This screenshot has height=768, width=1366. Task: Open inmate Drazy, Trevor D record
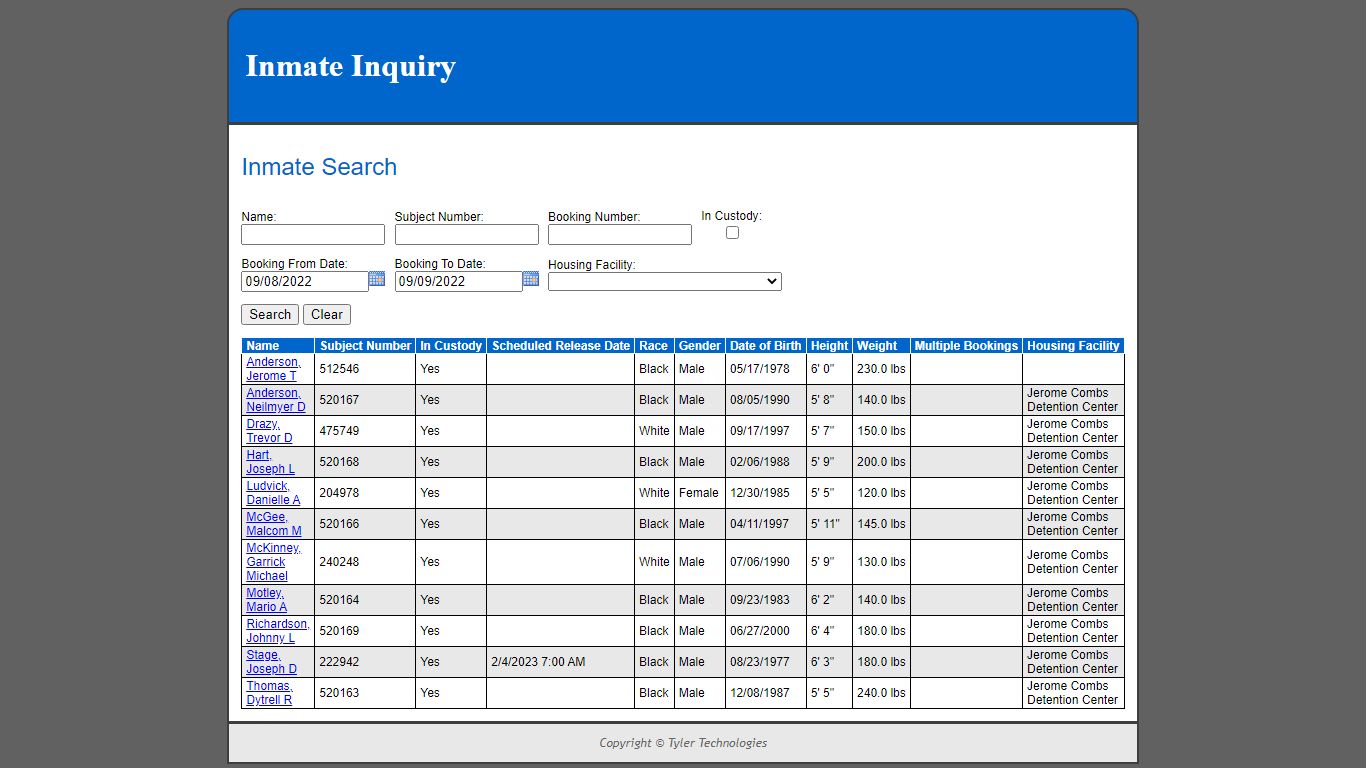(270, 431)
